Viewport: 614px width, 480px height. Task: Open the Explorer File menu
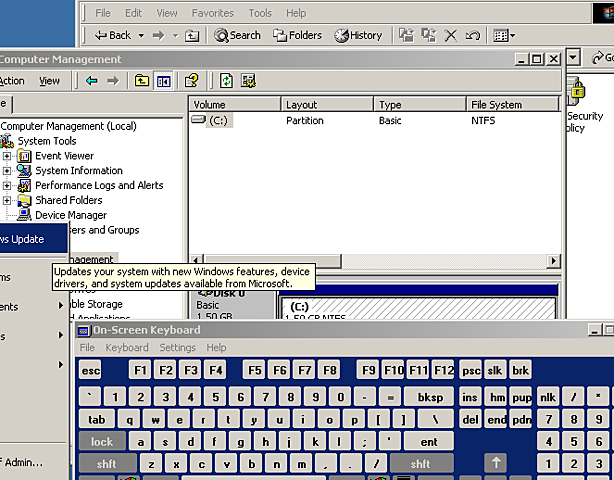pyautogui.click(x=103, y=13)
